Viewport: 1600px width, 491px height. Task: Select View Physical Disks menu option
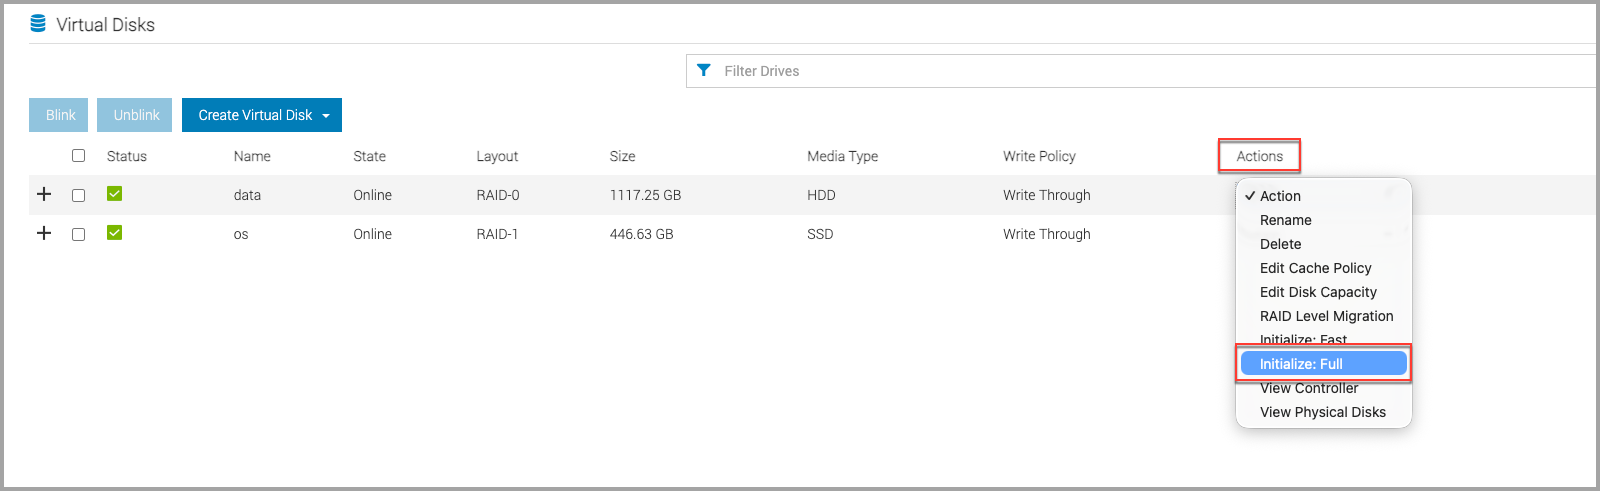tap(1323, 412)
